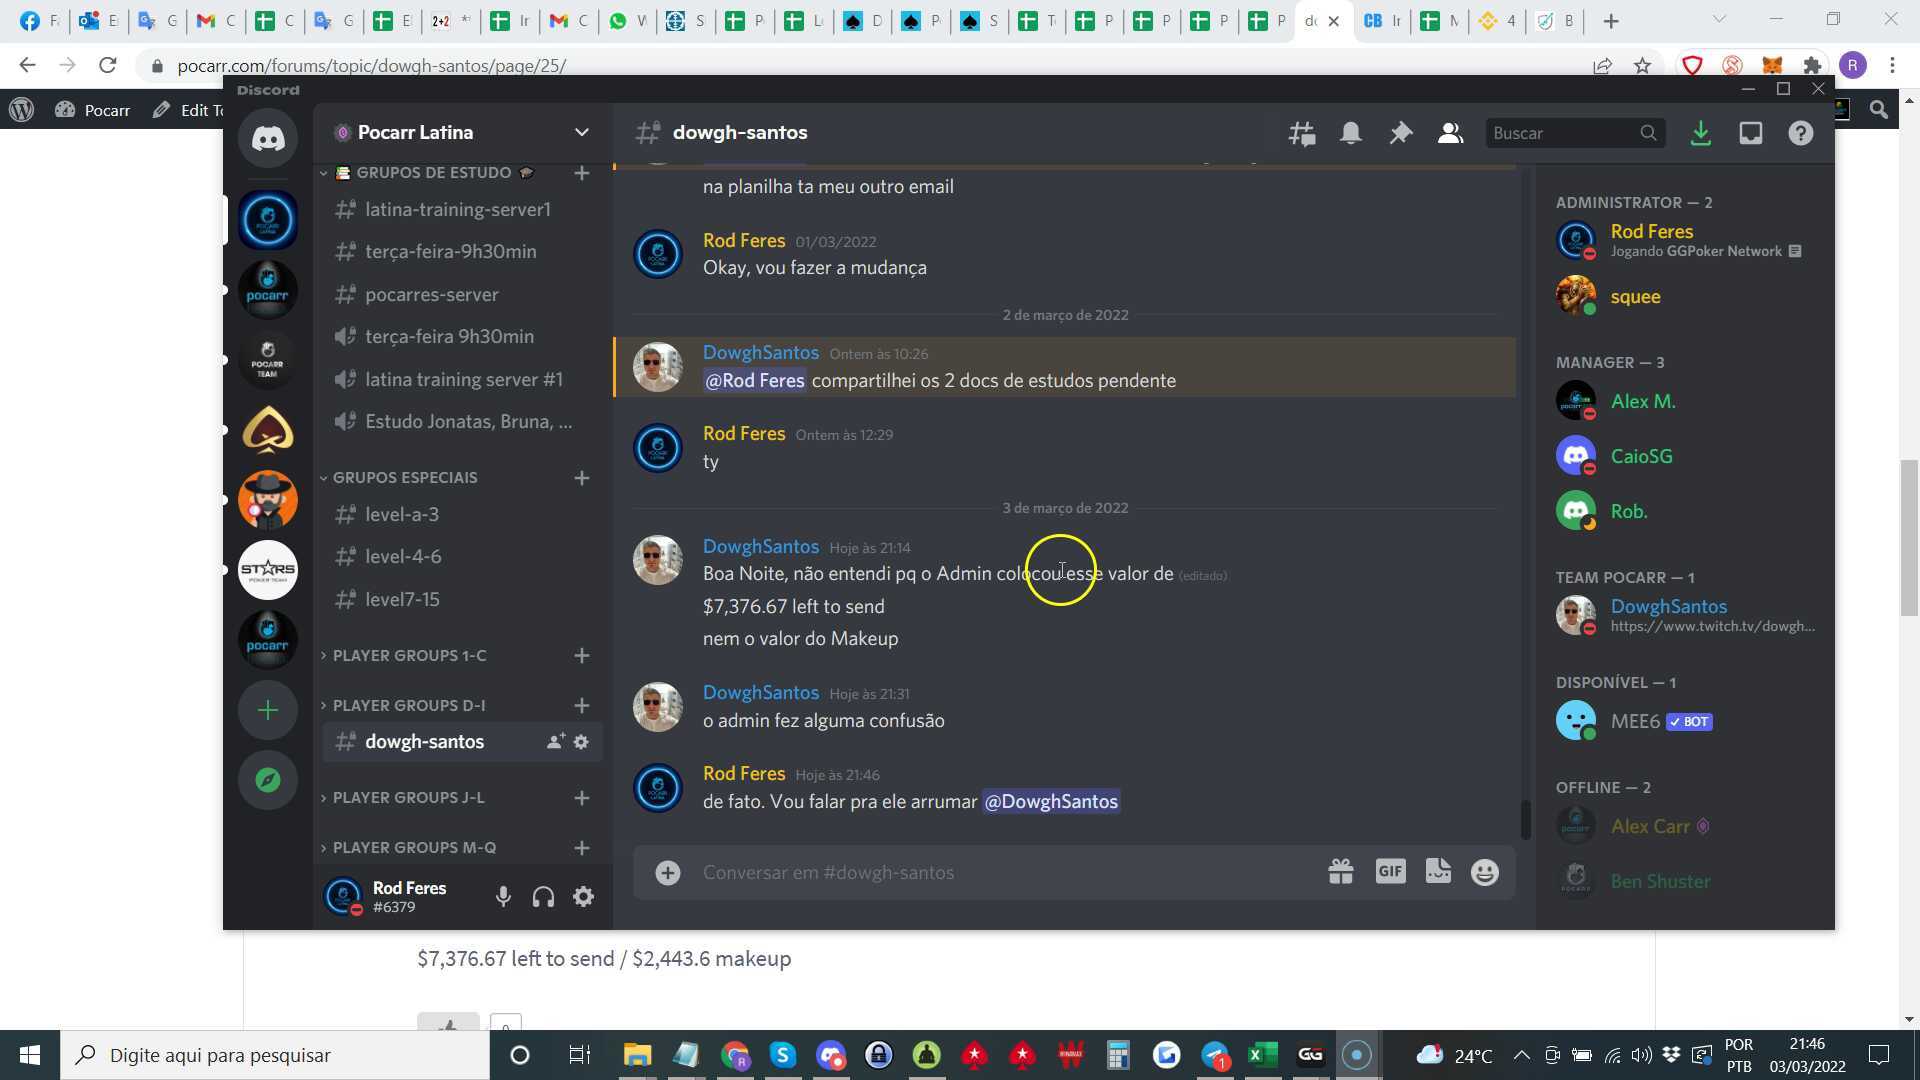The height and width of the screenshot is (1080, 1920).
Task: Show pinned messages pin icon
Action: 1400,133
